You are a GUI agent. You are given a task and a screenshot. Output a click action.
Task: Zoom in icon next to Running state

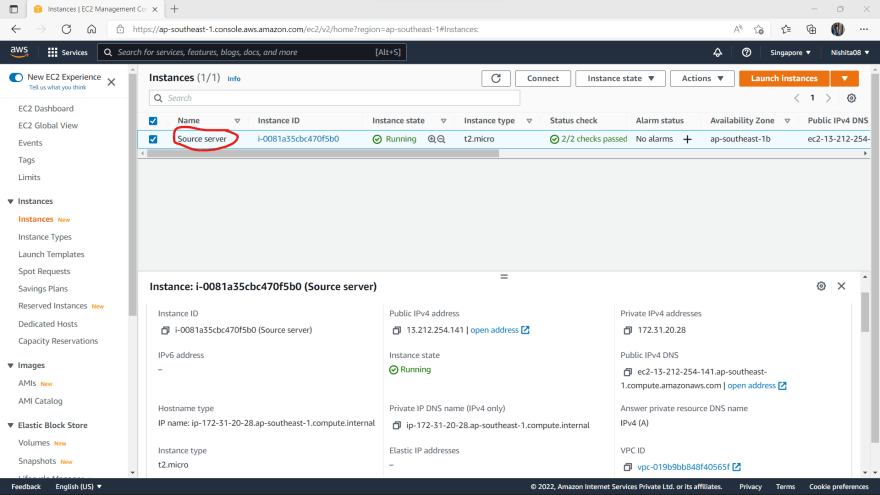(x=432, y=139)
